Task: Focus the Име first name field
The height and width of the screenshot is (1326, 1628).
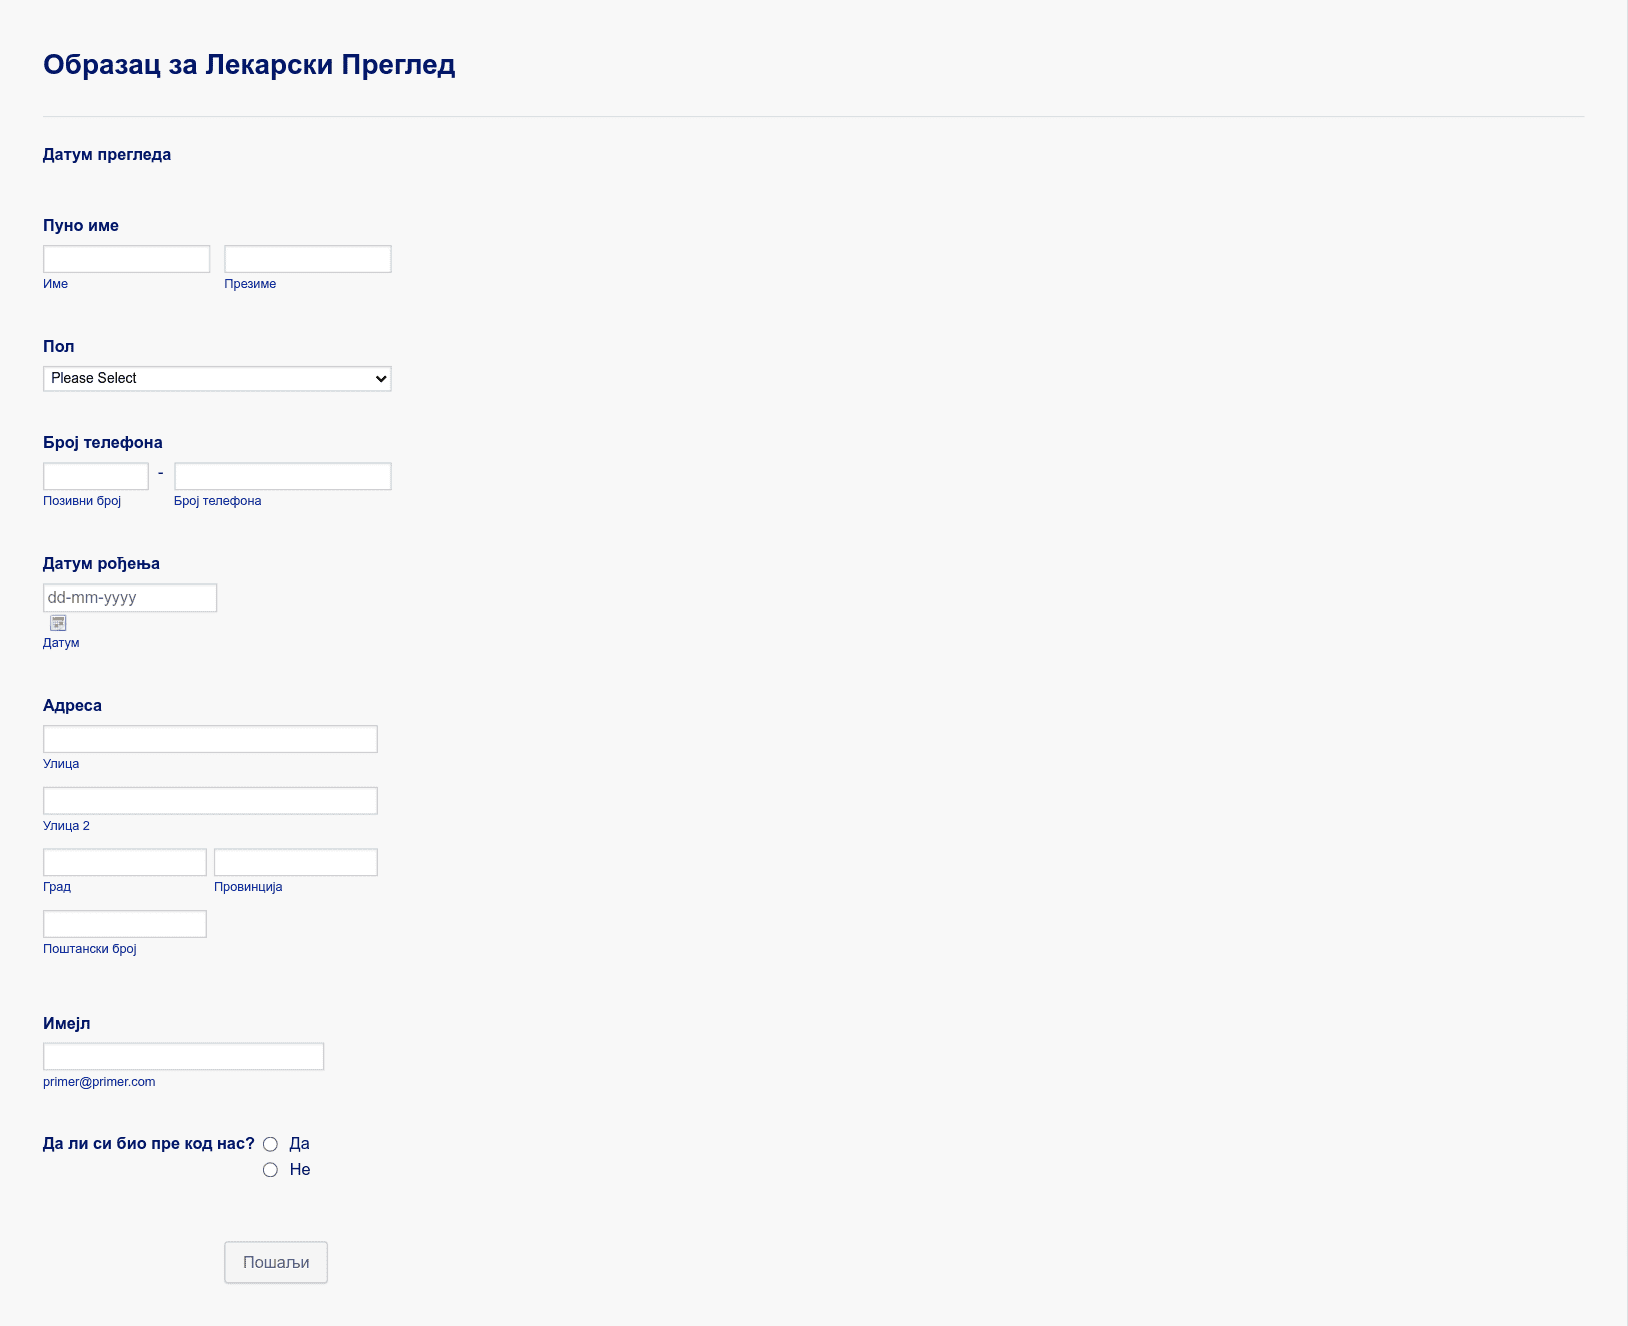Action: pyautogui.click(x=127, y=259)
